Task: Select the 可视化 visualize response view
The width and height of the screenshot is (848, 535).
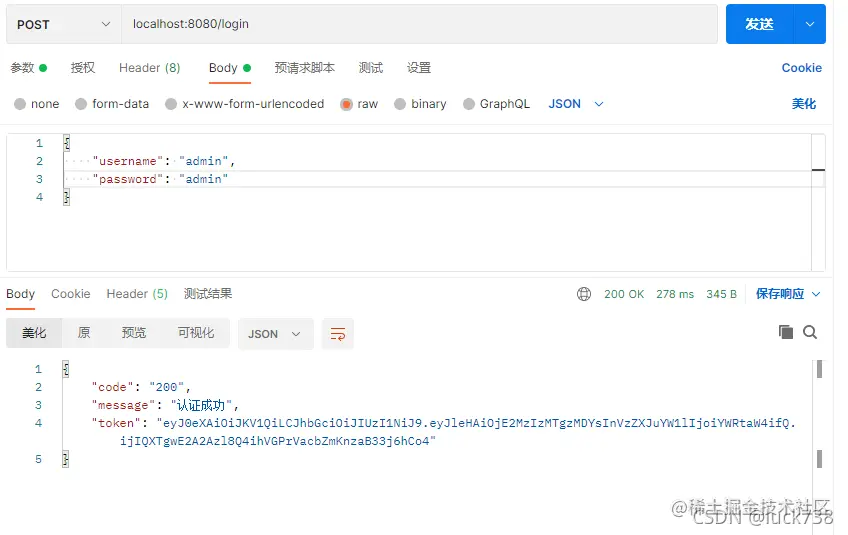Action: pyautogui.click(x=196, y=333)
